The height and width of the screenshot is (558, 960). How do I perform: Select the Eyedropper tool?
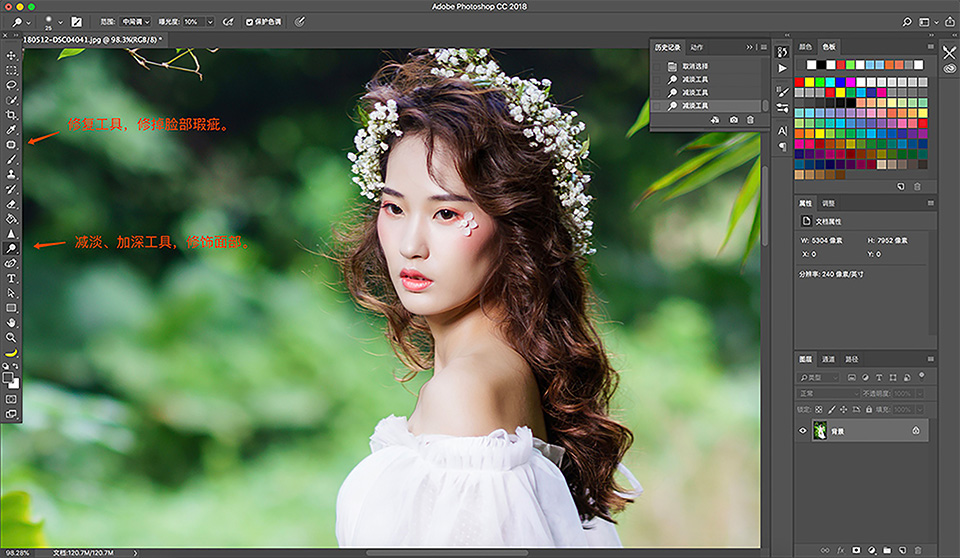11,130
